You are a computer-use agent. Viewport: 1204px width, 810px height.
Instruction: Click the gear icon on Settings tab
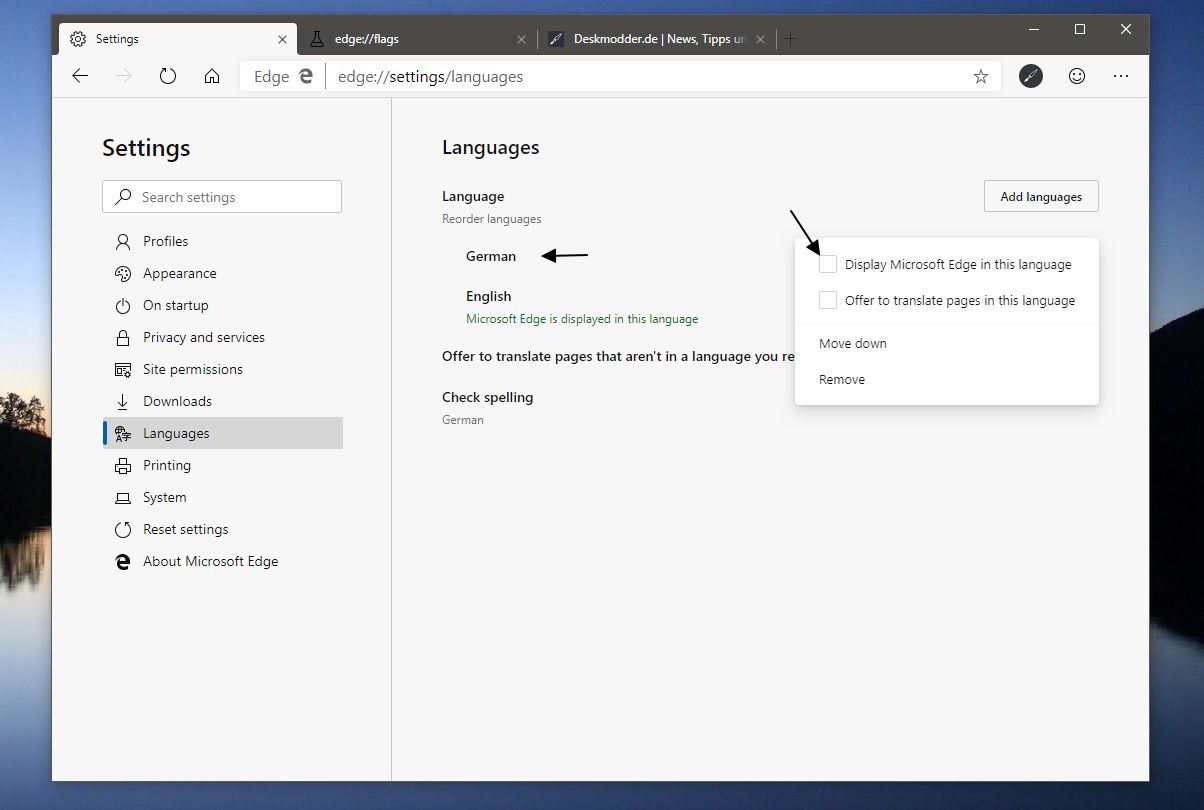78,39
